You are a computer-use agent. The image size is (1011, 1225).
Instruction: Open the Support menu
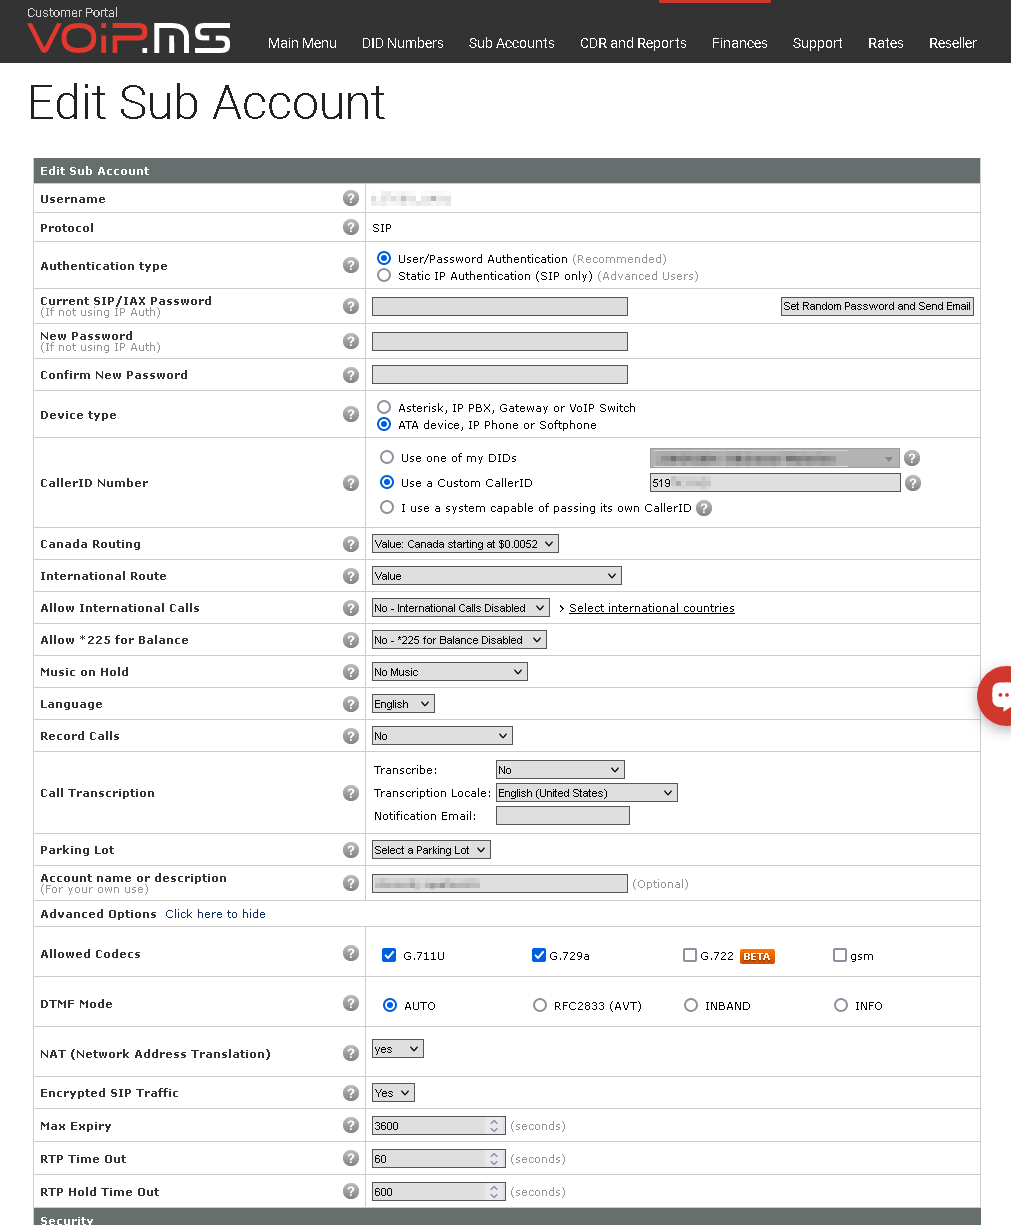tap(818, 43)
